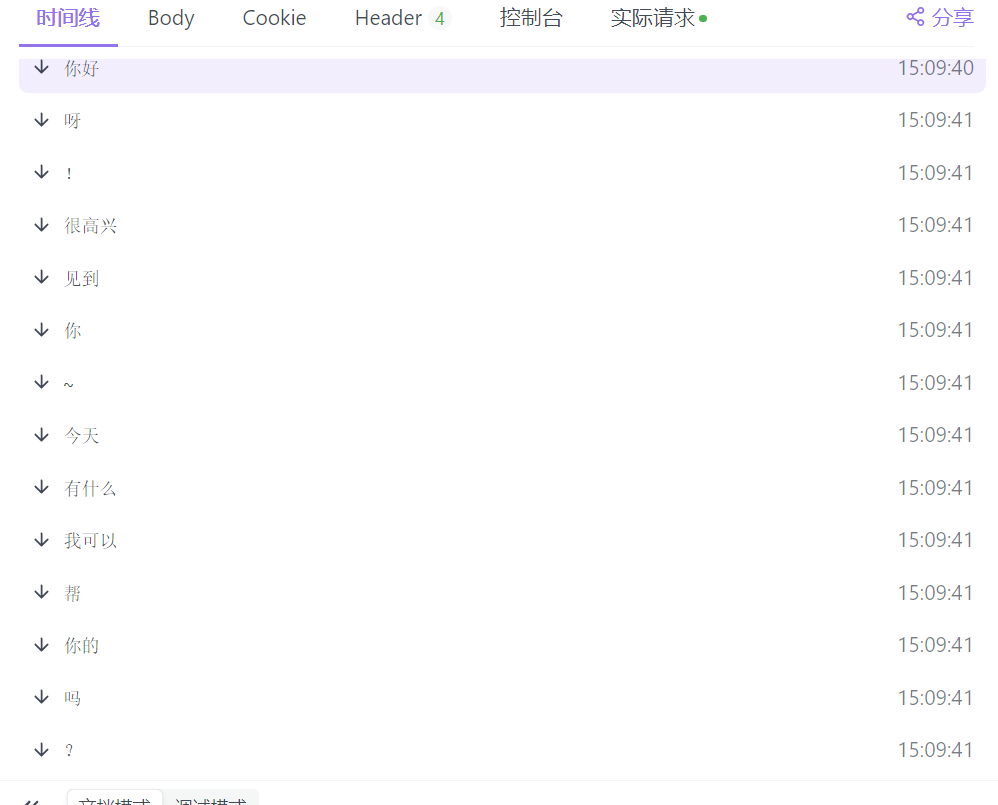998x805 pixels.
Task: Click the timestamp on the single 你 row
Action: [x=936, y=330]
